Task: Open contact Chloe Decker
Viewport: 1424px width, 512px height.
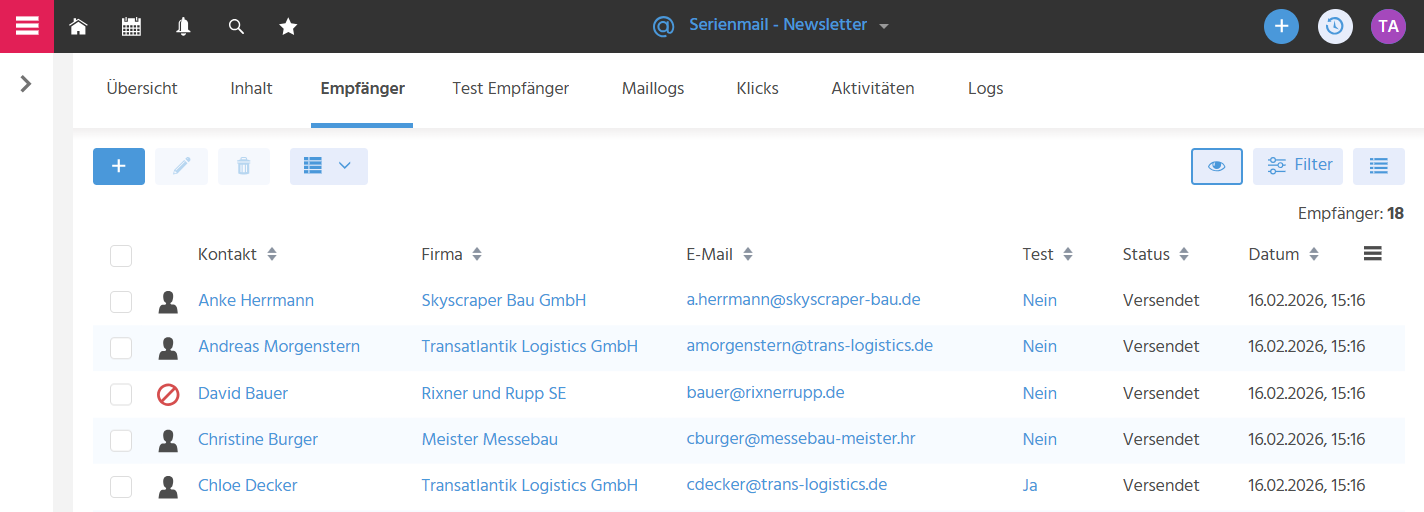Action: (248, 485)
